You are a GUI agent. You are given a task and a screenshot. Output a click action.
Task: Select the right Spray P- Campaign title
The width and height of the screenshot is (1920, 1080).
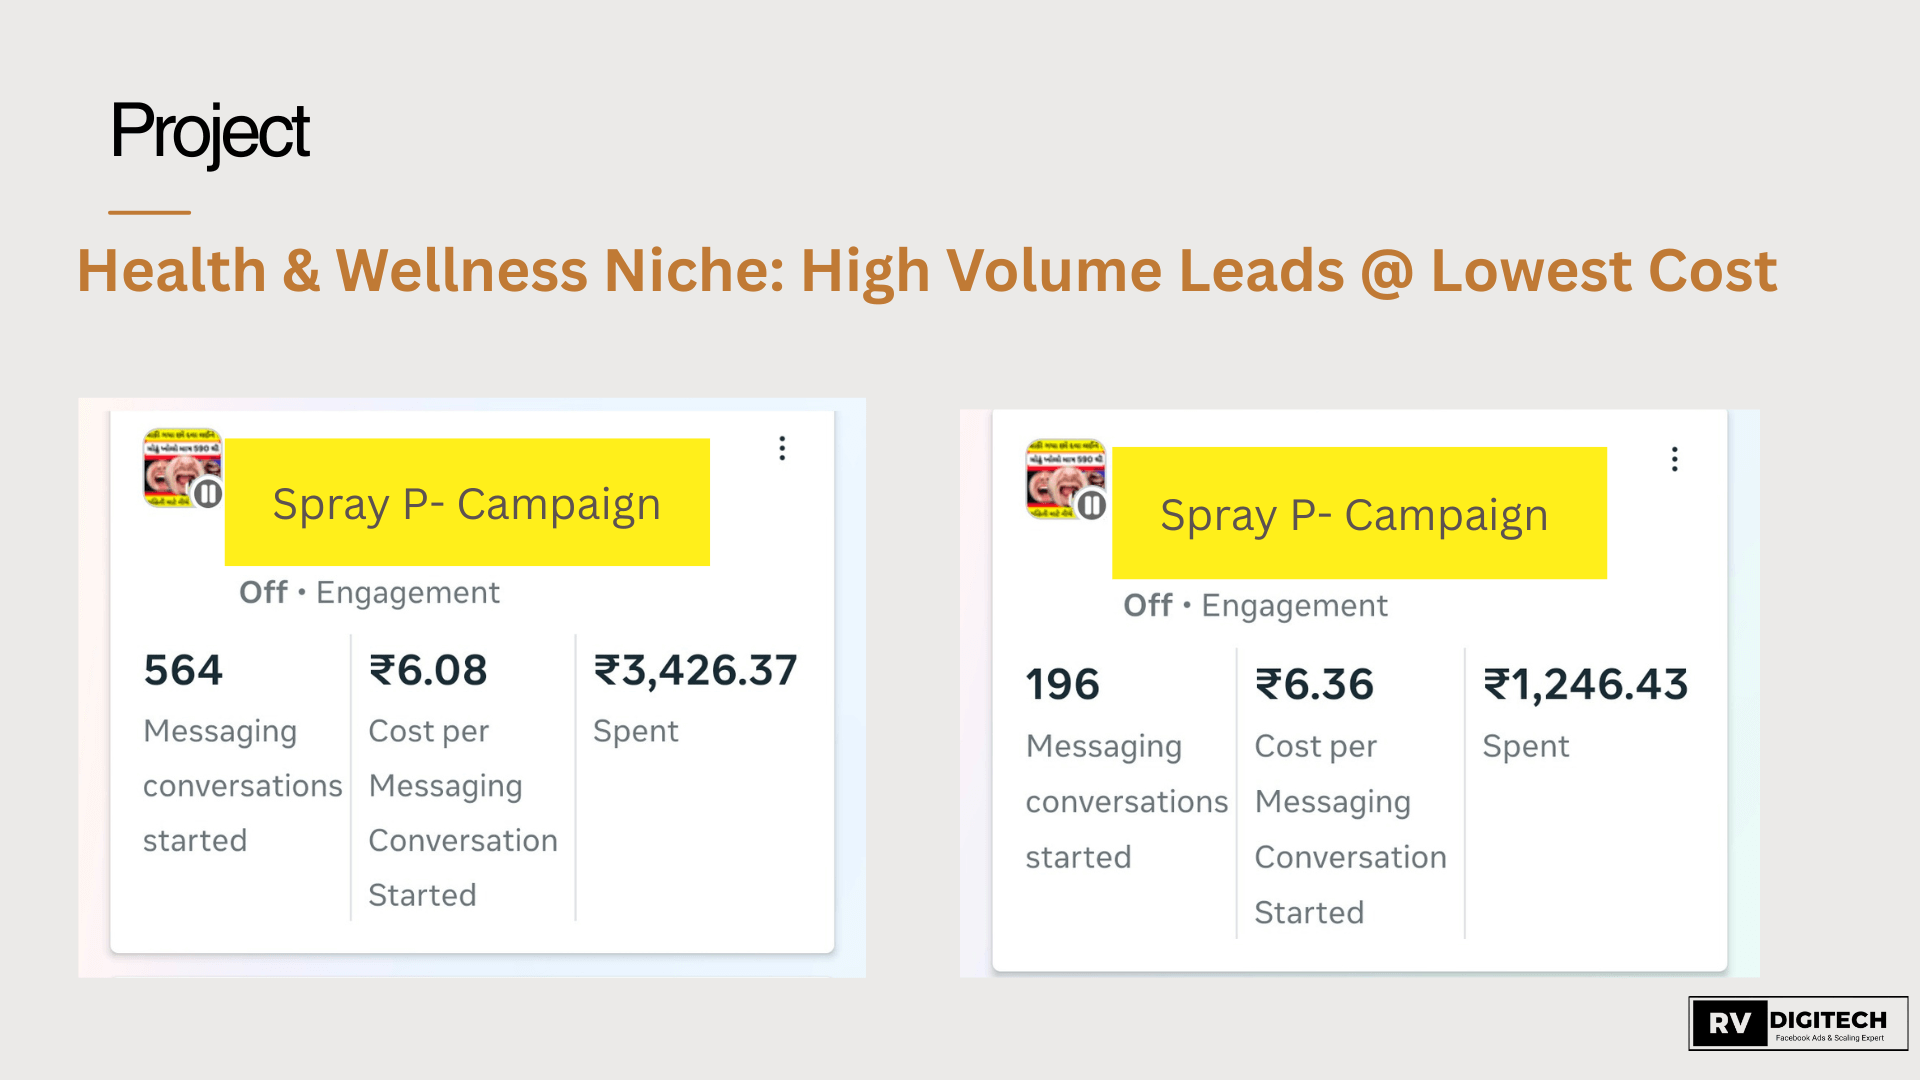click(x=1354, y=515)
